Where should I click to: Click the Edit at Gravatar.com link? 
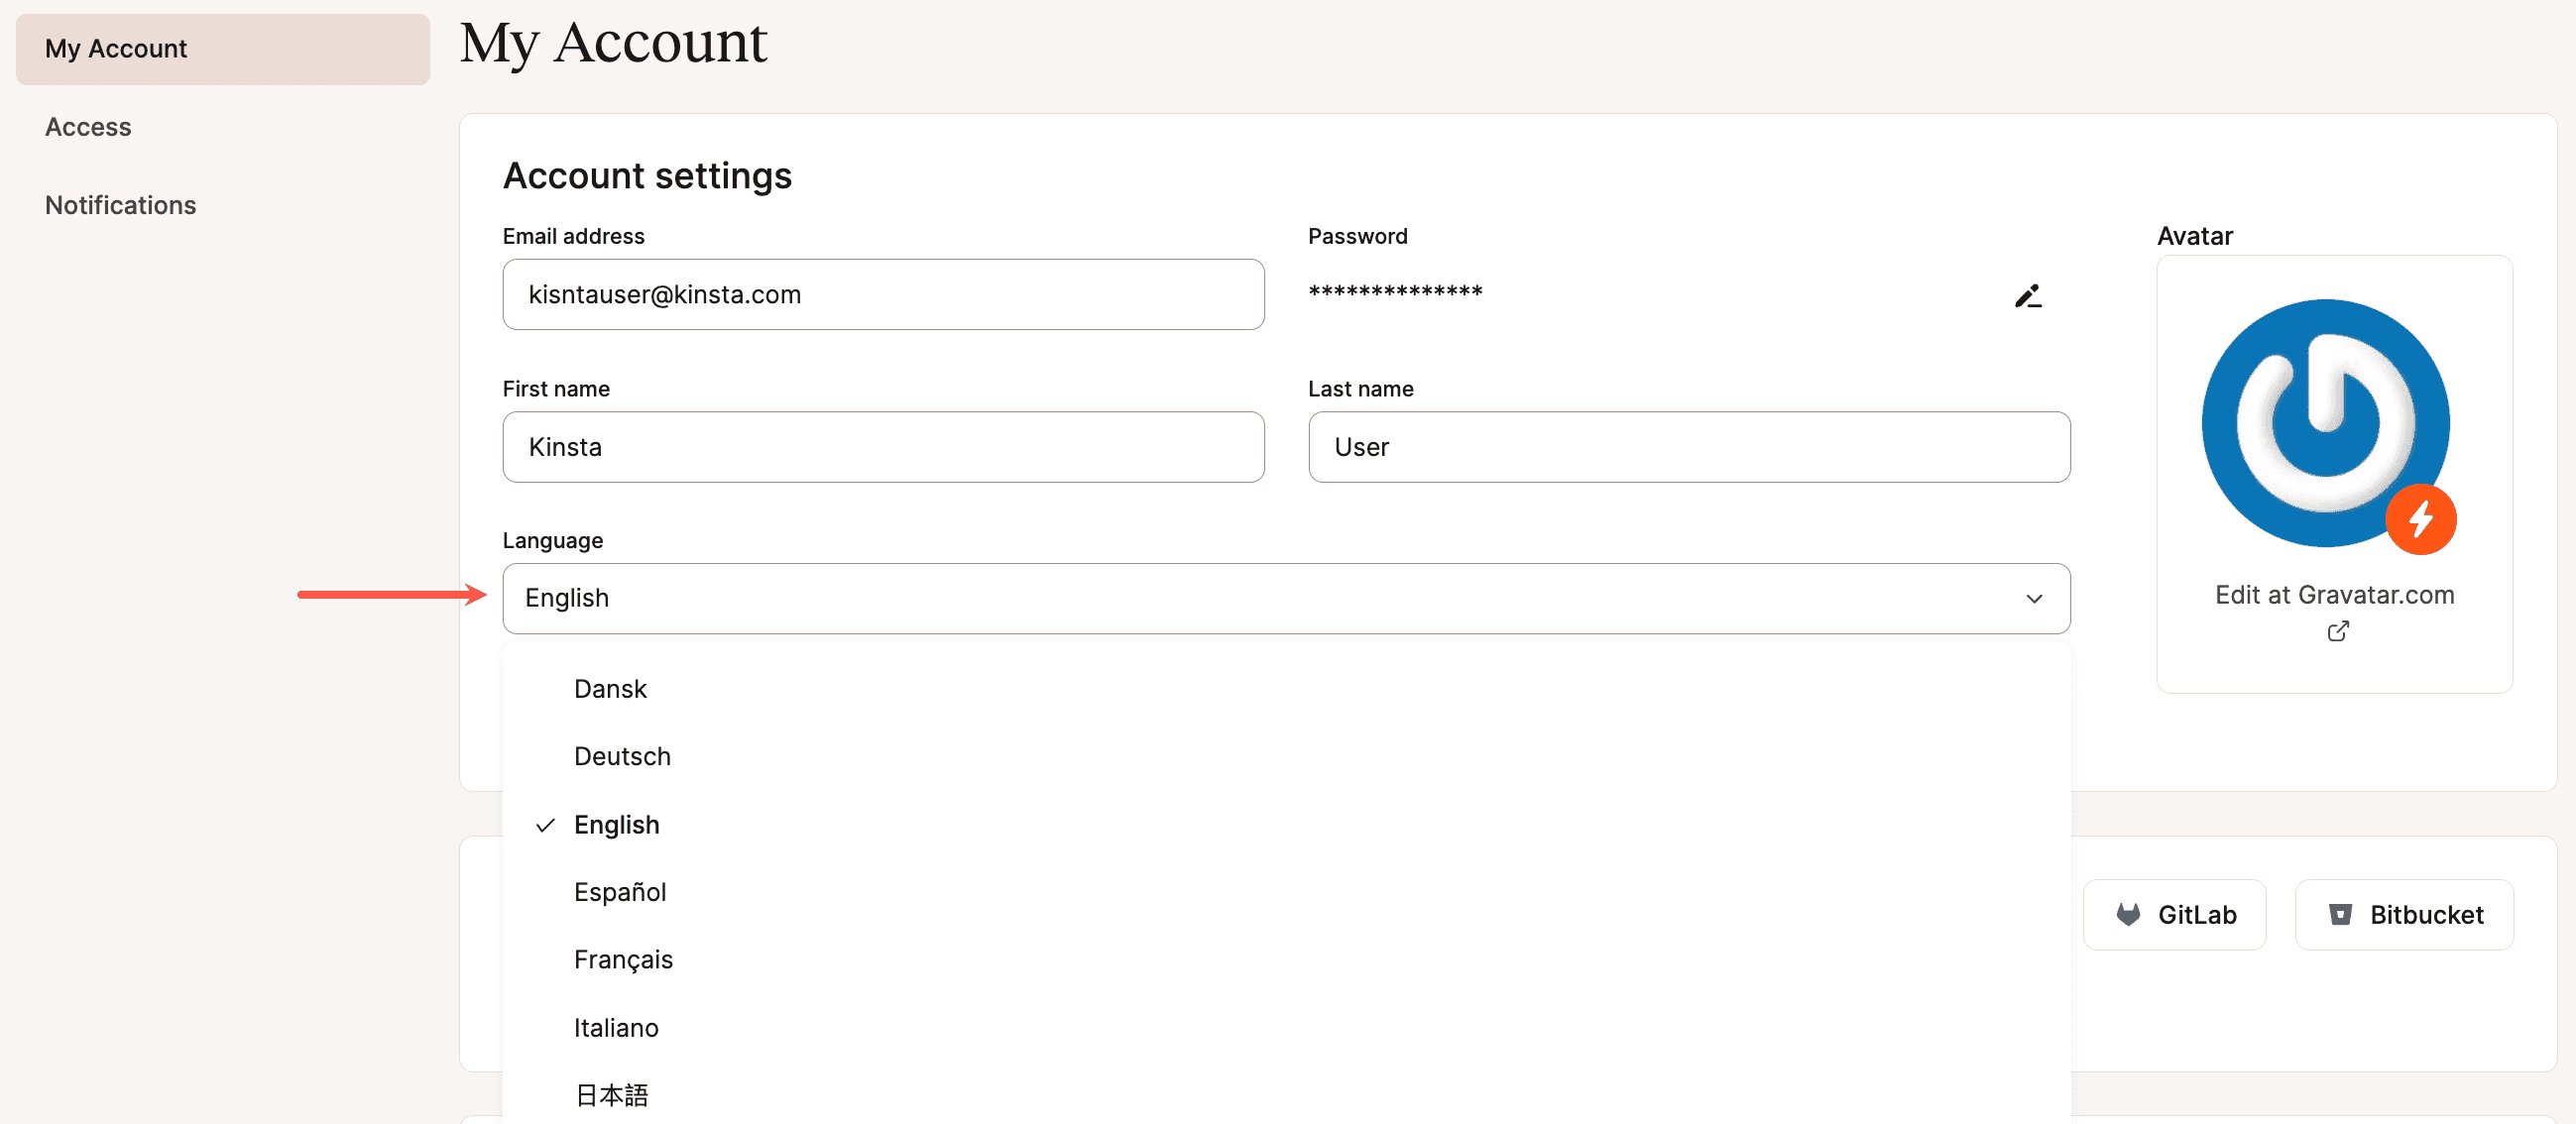coord(2333,595)
